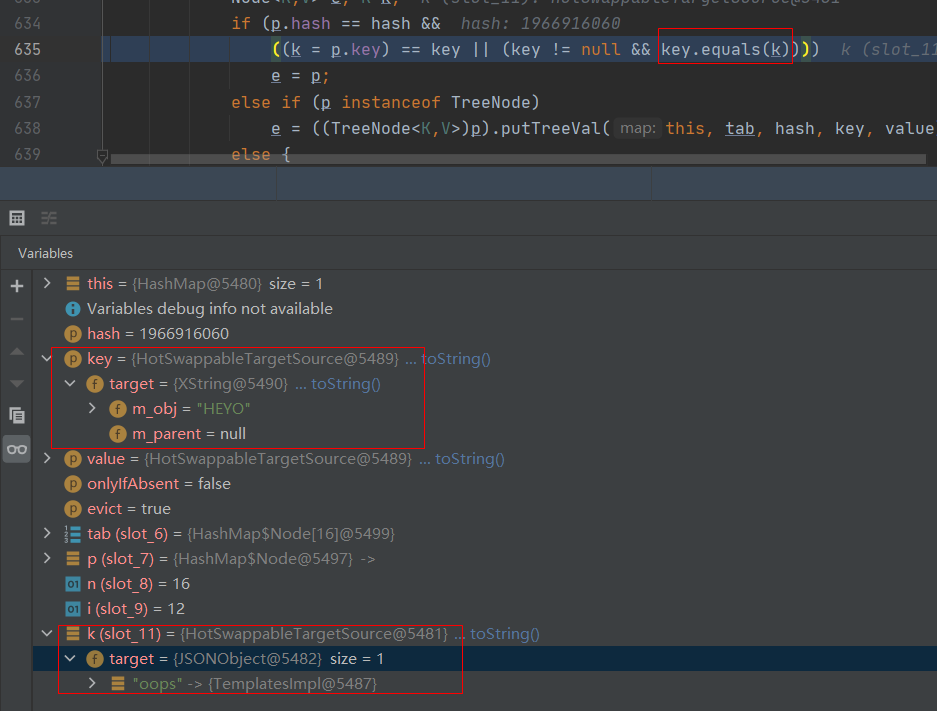937x711 pixels.
Task: Click the threads list icon beside layout icon
Action: tap(49, 218)
